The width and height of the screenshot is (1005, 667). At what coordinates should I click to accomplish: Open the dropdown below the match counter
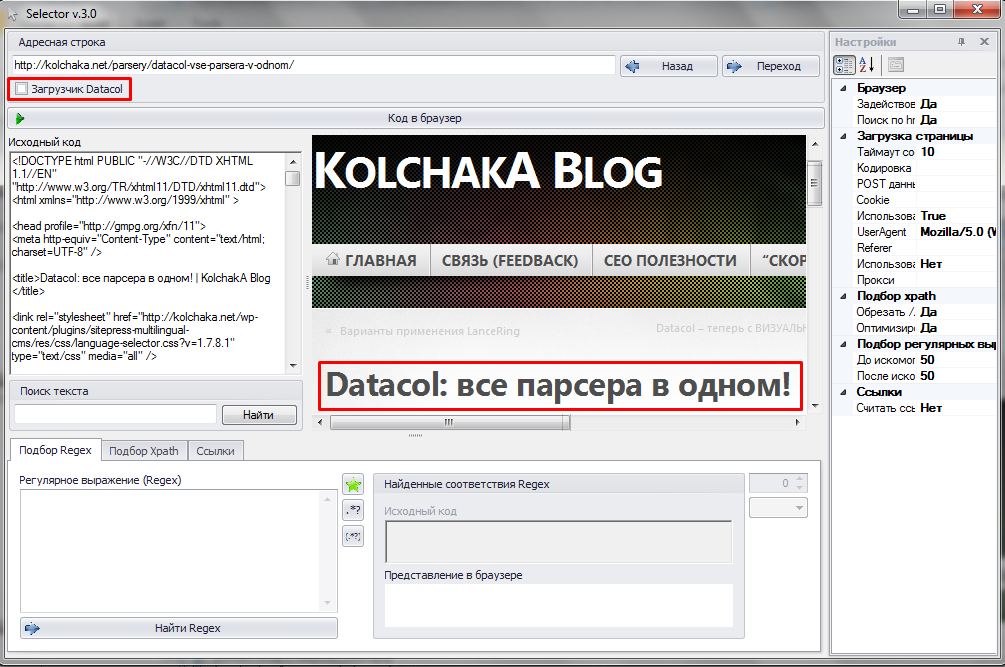click(778, 508)
